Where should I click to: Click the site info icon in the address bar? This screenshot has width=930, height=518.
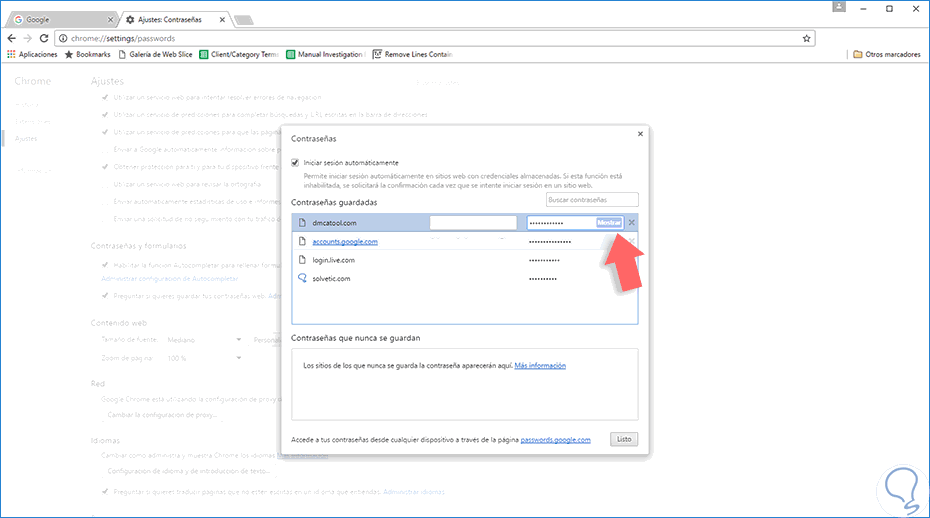[63, 39]
